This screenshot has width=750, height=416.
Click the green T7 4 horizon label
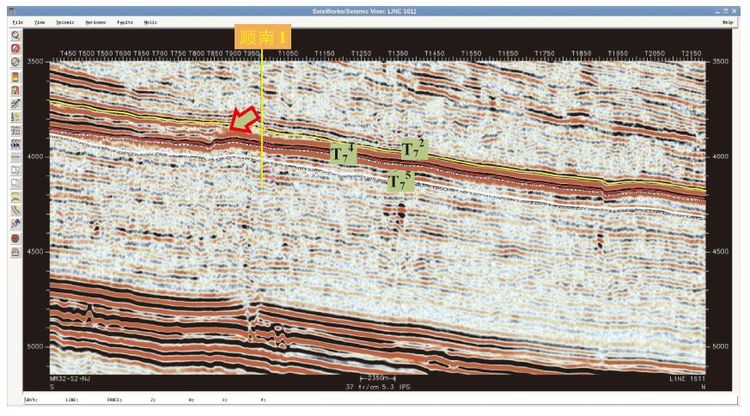coord(342,153)
